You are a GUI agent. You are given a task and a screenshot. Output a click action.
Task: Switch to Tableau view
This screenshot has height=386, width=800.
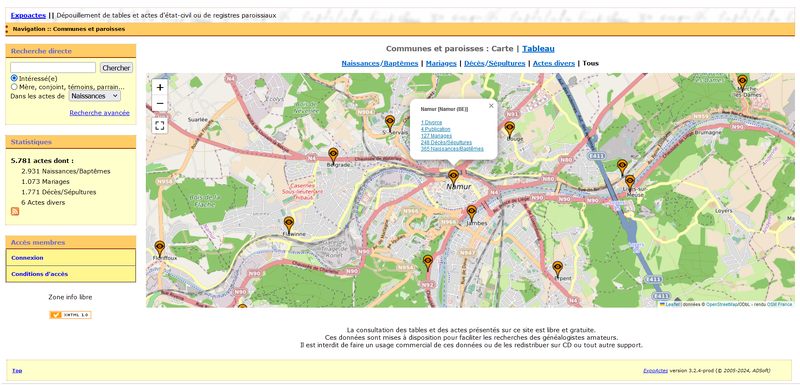[538, 49]
